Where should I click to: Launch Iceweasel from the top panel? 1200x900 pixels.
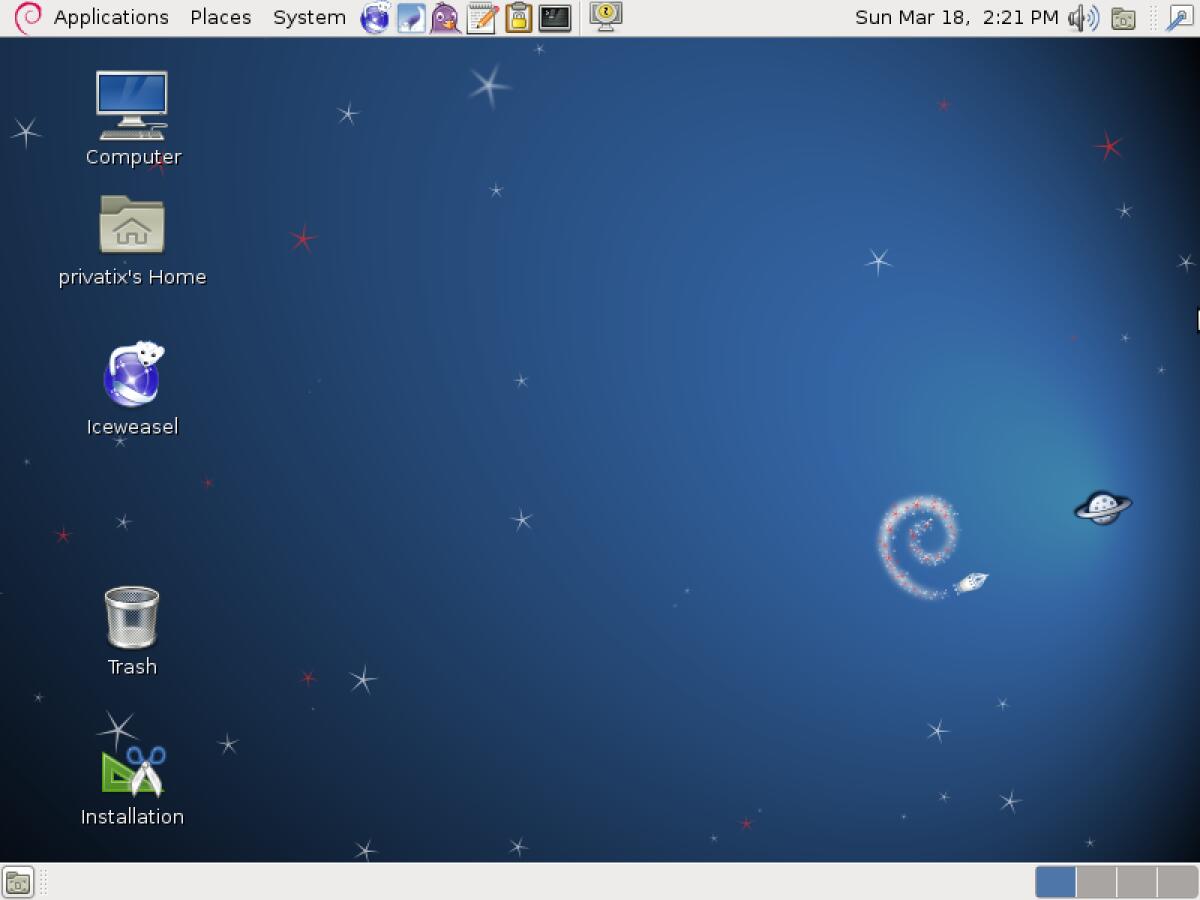[374, 17]
